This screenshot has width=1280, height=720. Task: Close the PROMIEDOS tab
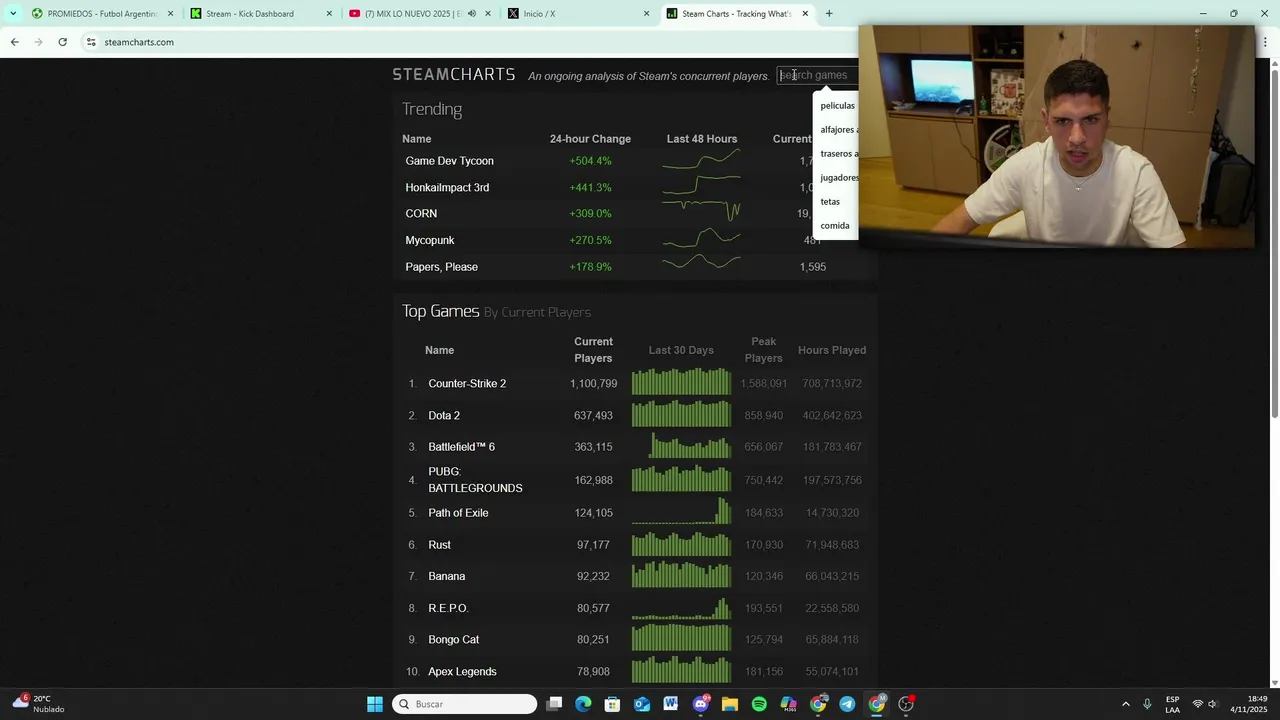pyautogui.click(x=170, y=14)
